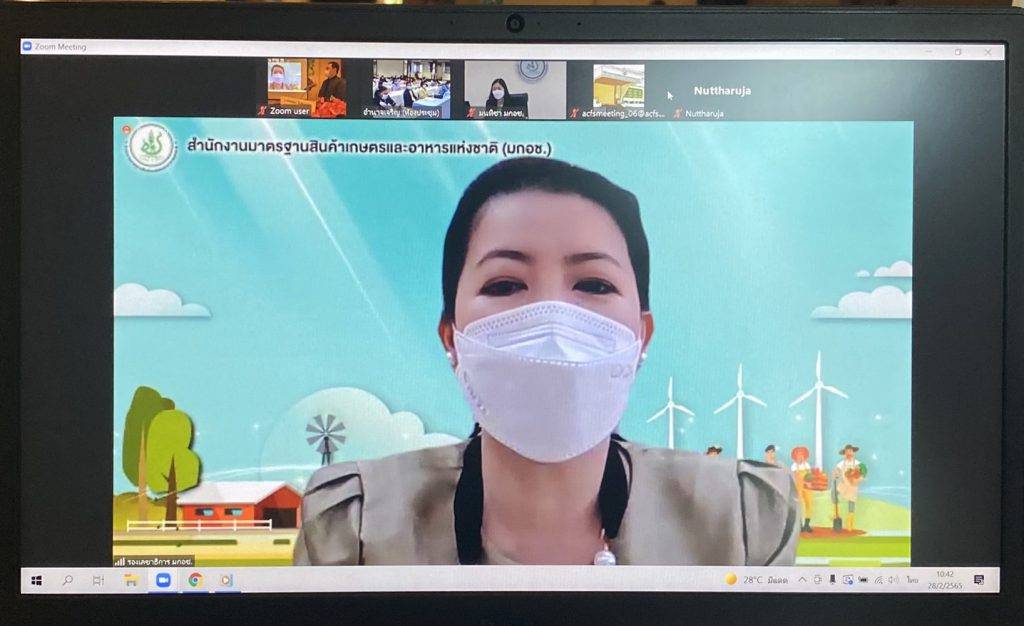
Task: Open the notification center icon
Action: click(978, 580)
